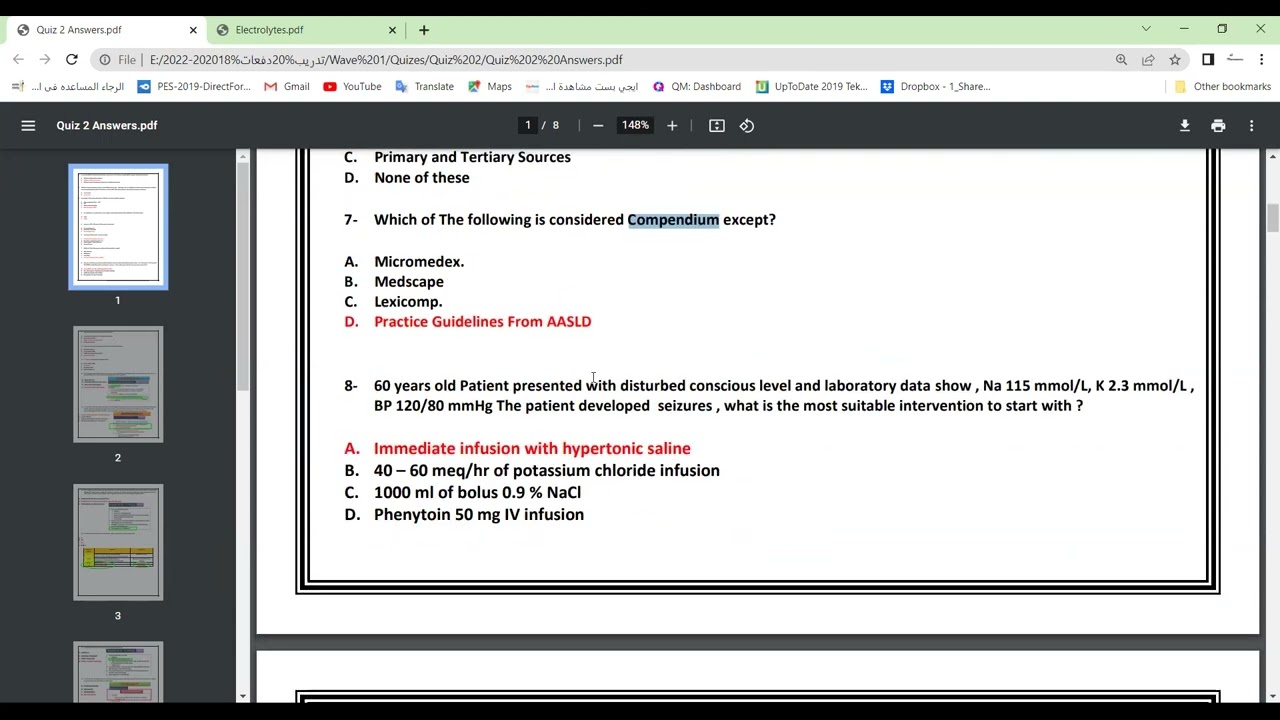
Task: Bookmark this tab with the star icon
Action: (1175, 60)
